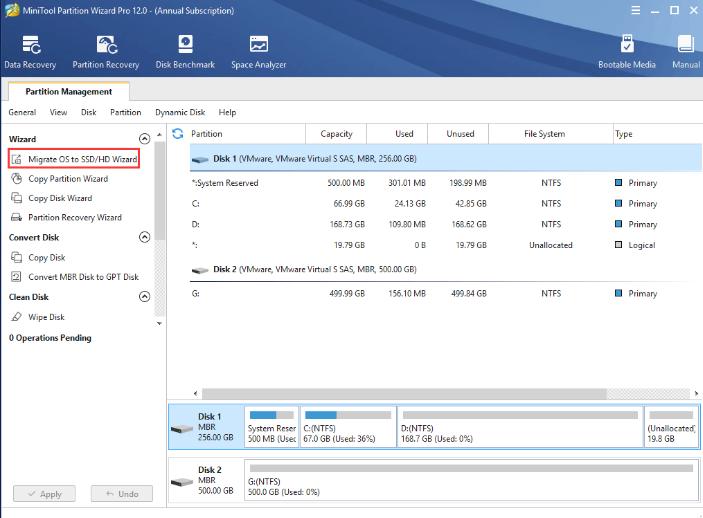This screenshot has width=703, height=518.
Task: Open the Dynamic Disk menu
Action: click(181, 113)
